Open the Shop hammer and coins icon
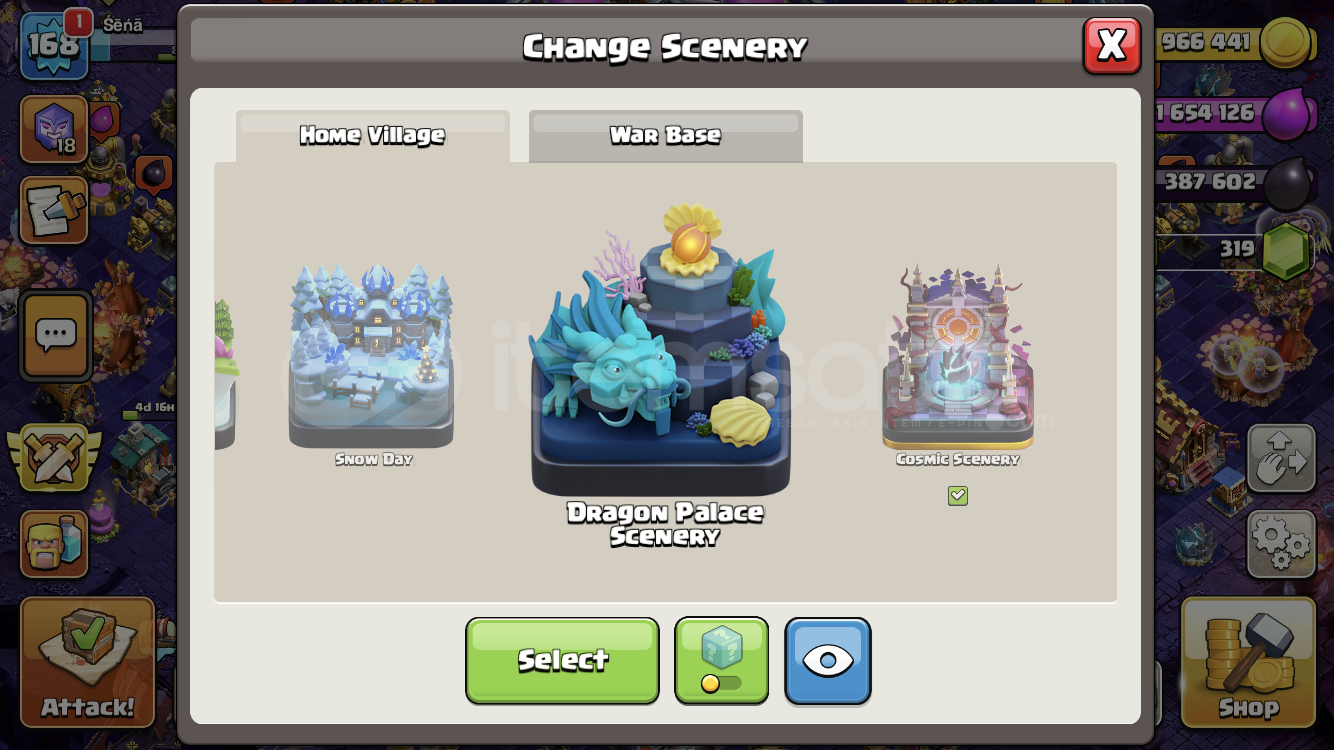1334x750 pixels. click(1248, 662)
